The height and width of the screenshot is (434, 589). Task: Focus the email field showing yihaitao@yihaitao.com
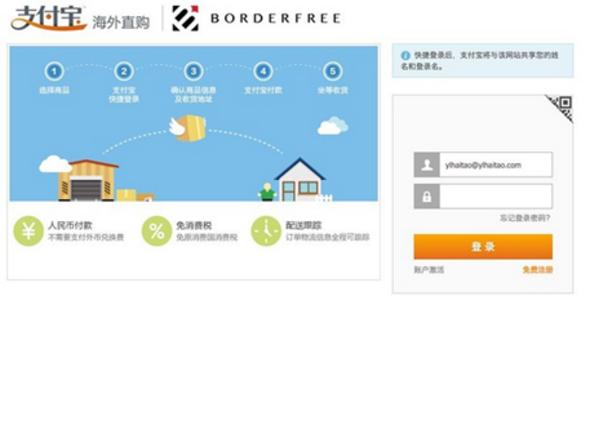(x=496, y=165)
